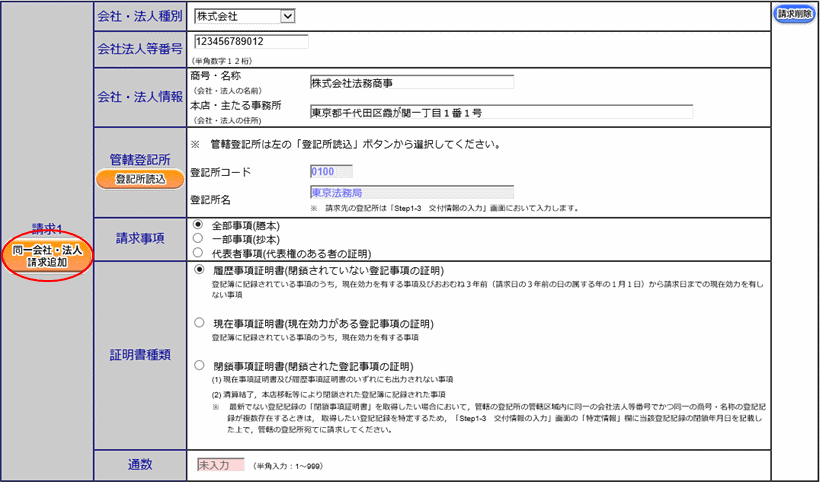Click the orange 登記所読込 button

tap(140, 179)
